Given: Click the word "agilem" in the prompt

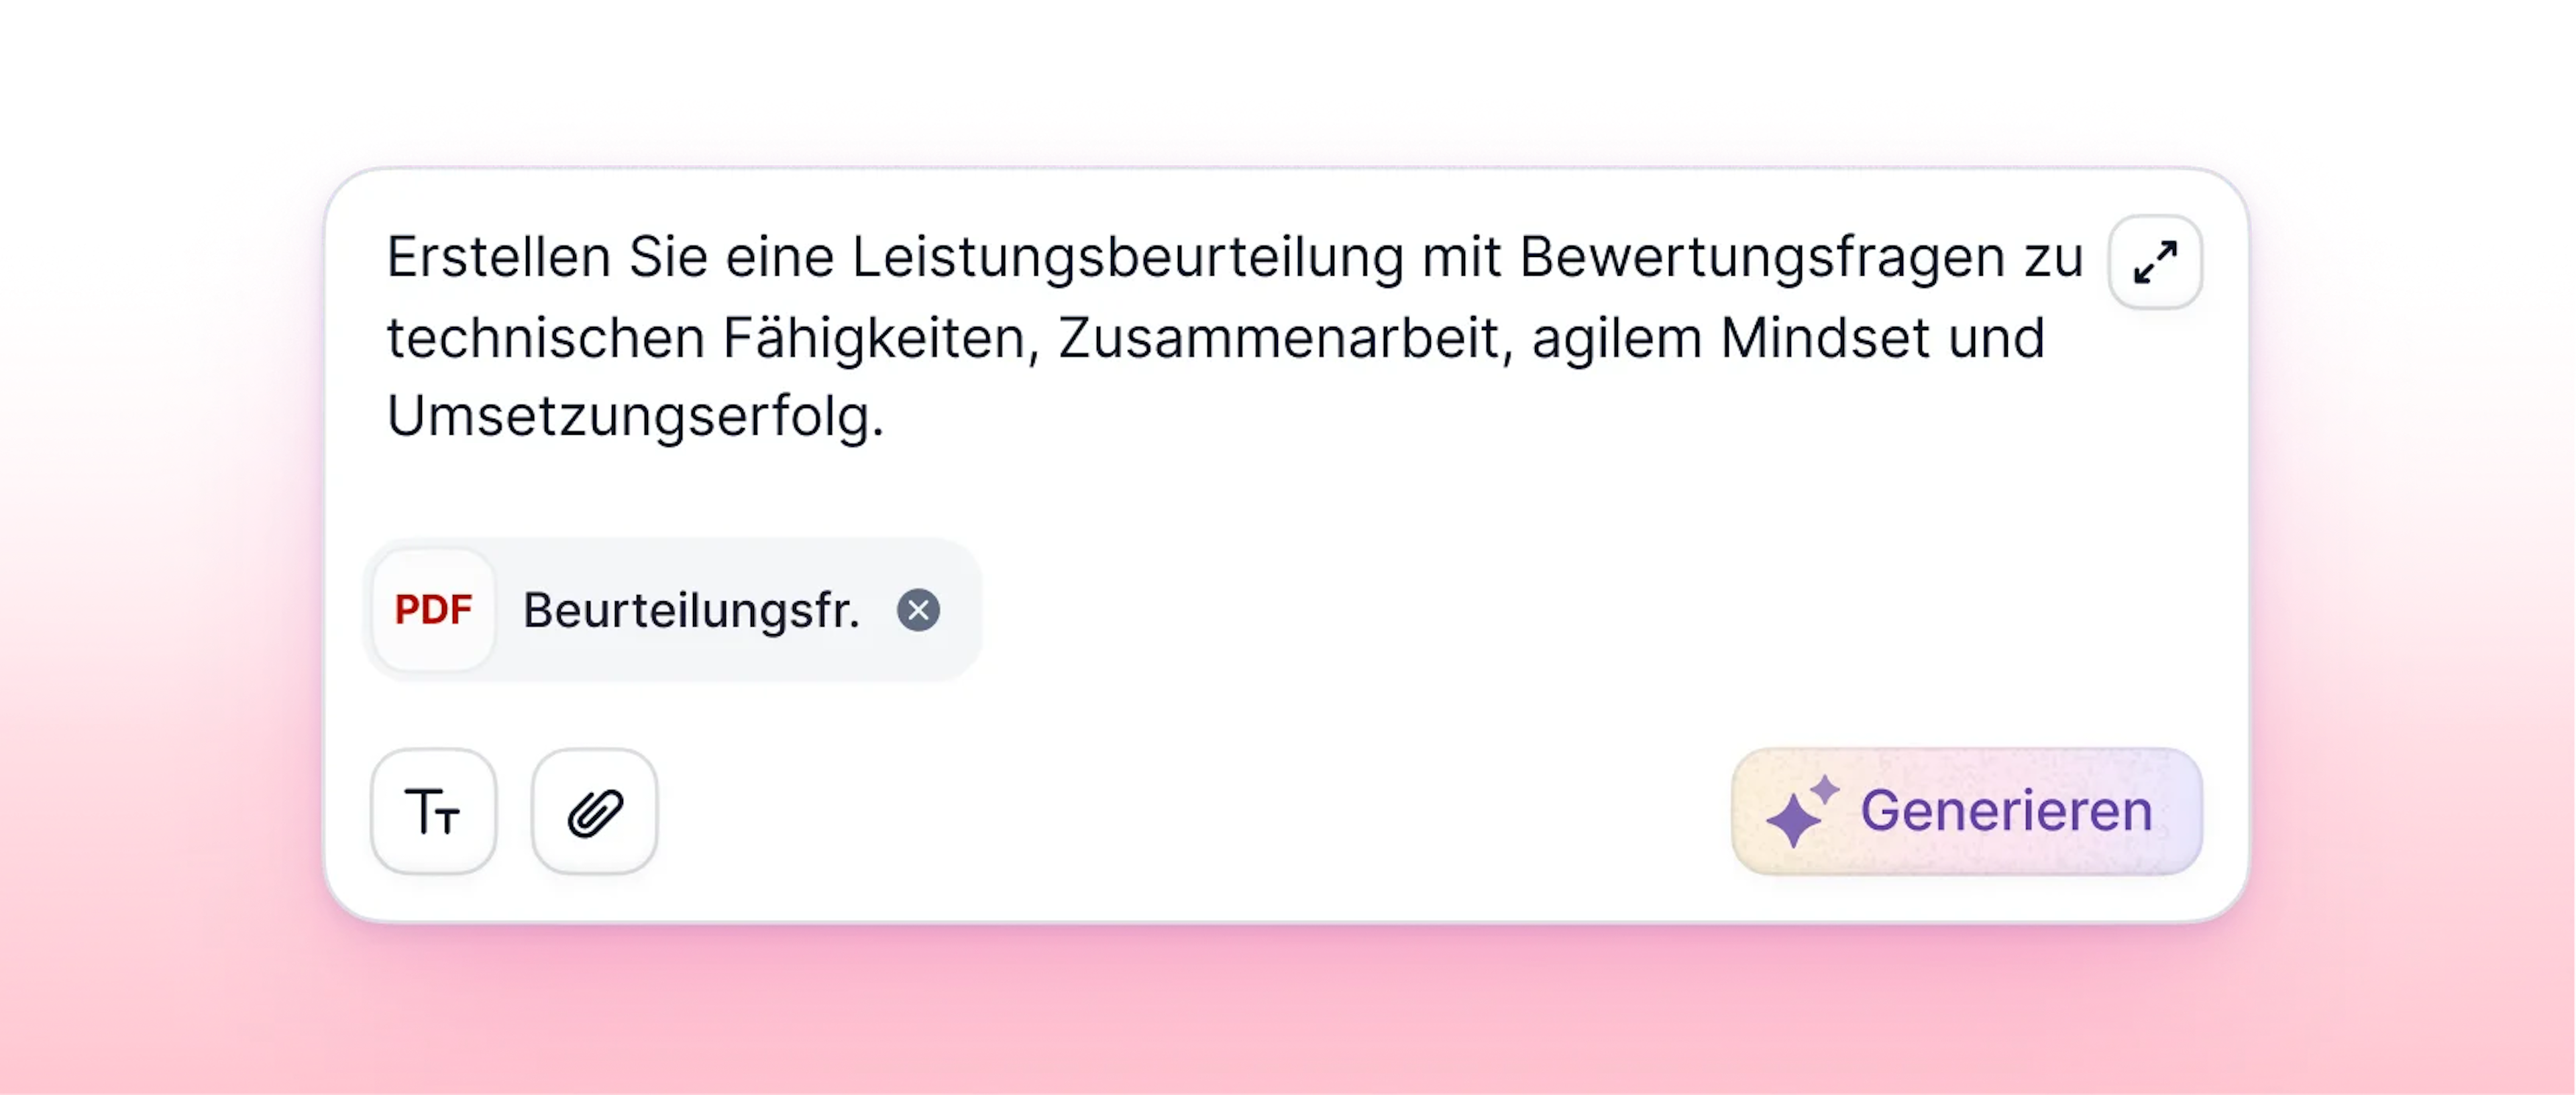Looking at the screenshot, I should tap(1616, 339).
